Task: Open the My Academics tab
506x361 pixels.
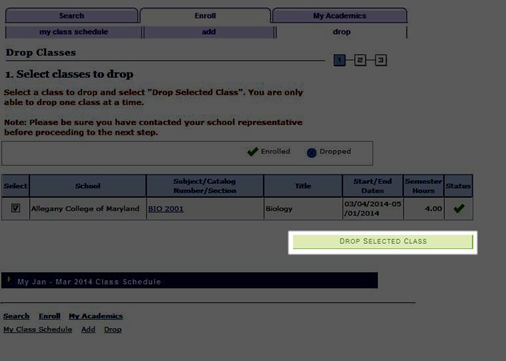Action: click(339, 16)
